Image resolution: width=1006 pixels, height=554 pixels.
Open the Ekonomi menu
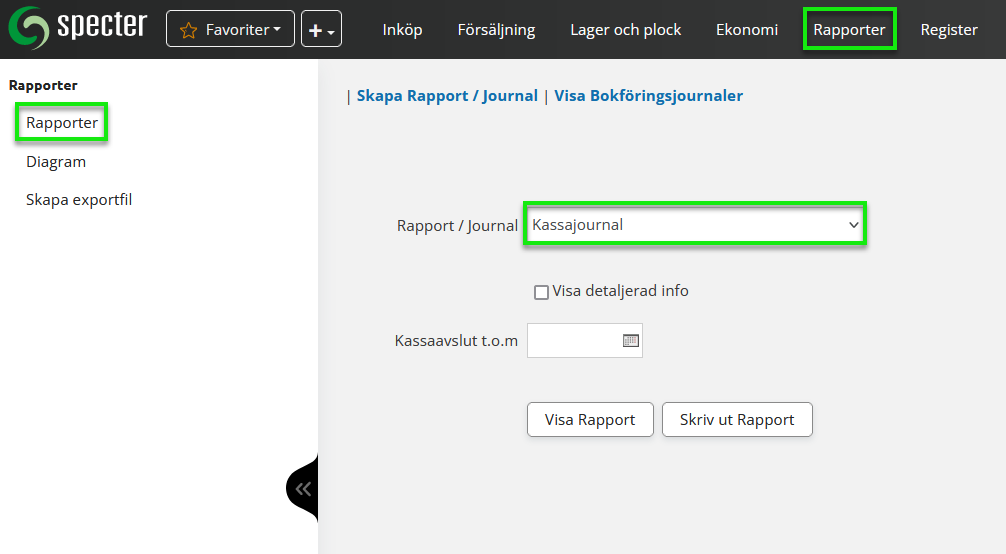(x=746, y=30)
